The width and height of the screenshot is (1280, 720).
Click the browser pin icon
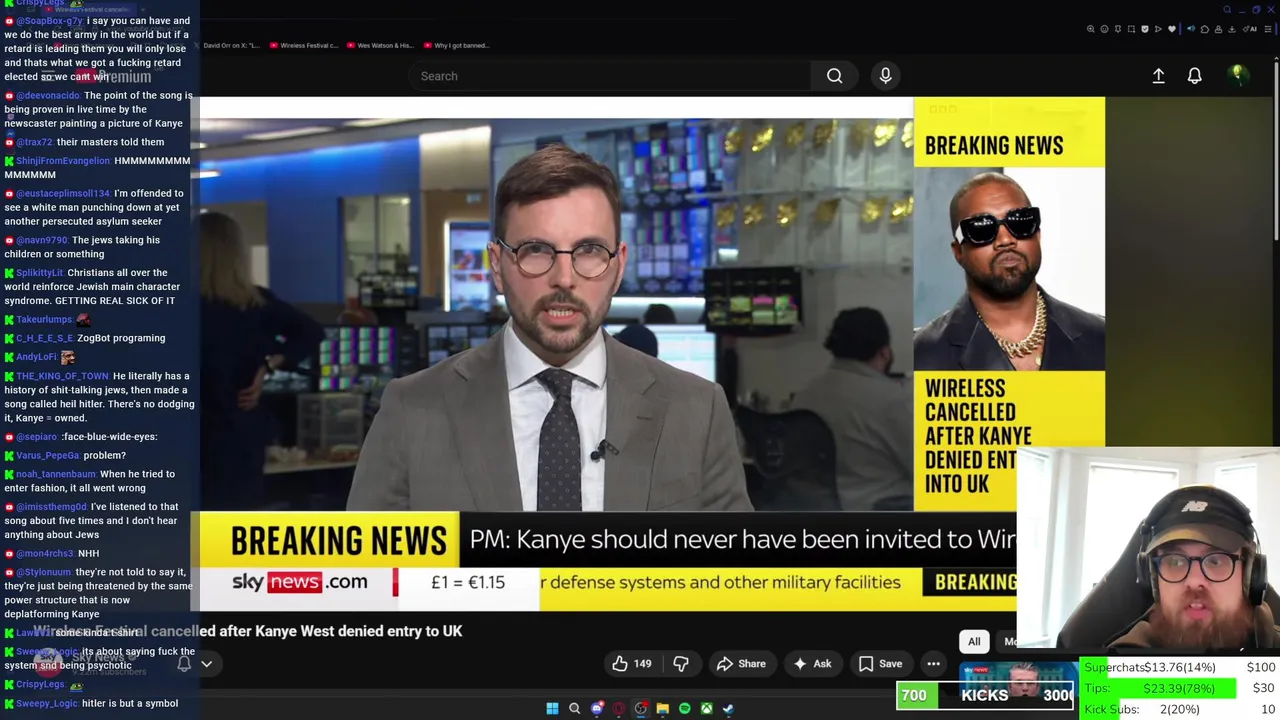click(1118, 29)
